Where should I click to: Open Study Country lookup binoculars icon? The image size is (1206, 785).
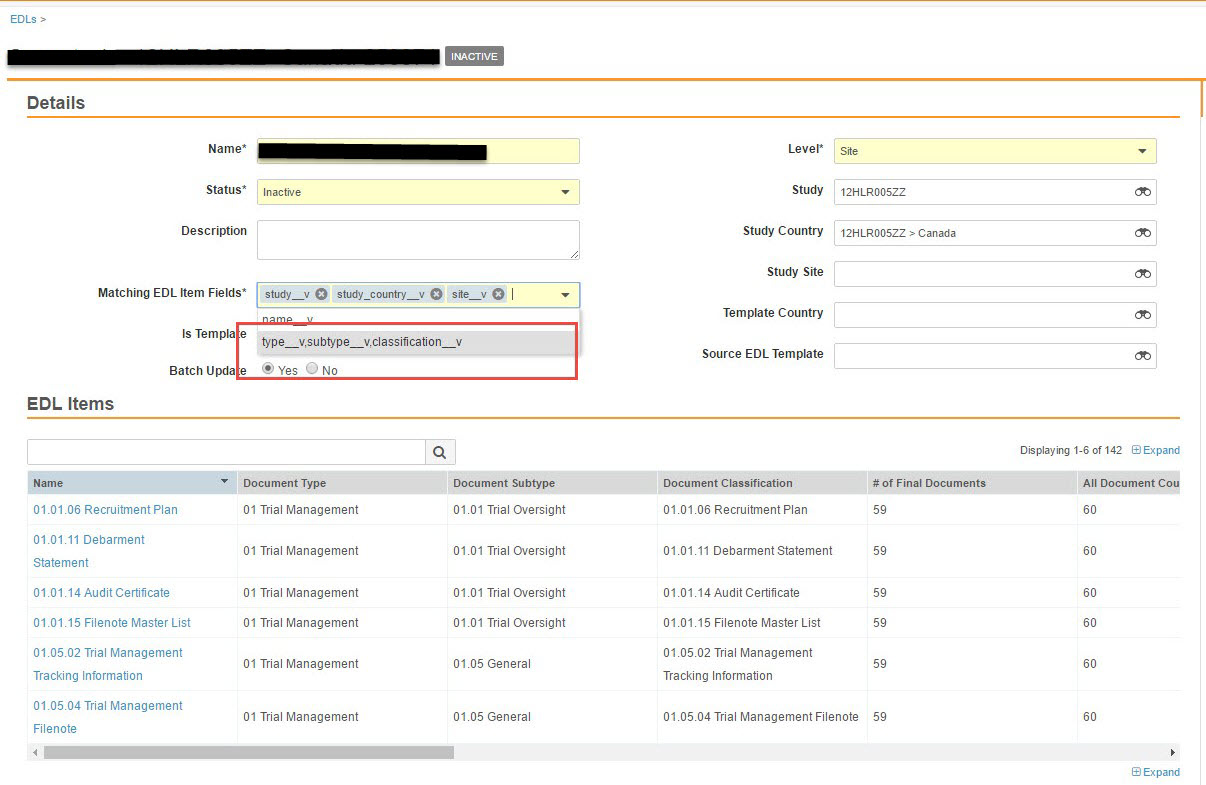click(x=1142, y=233)
